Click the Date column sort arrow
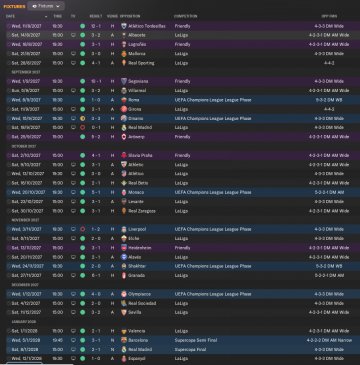 [46, 16]
